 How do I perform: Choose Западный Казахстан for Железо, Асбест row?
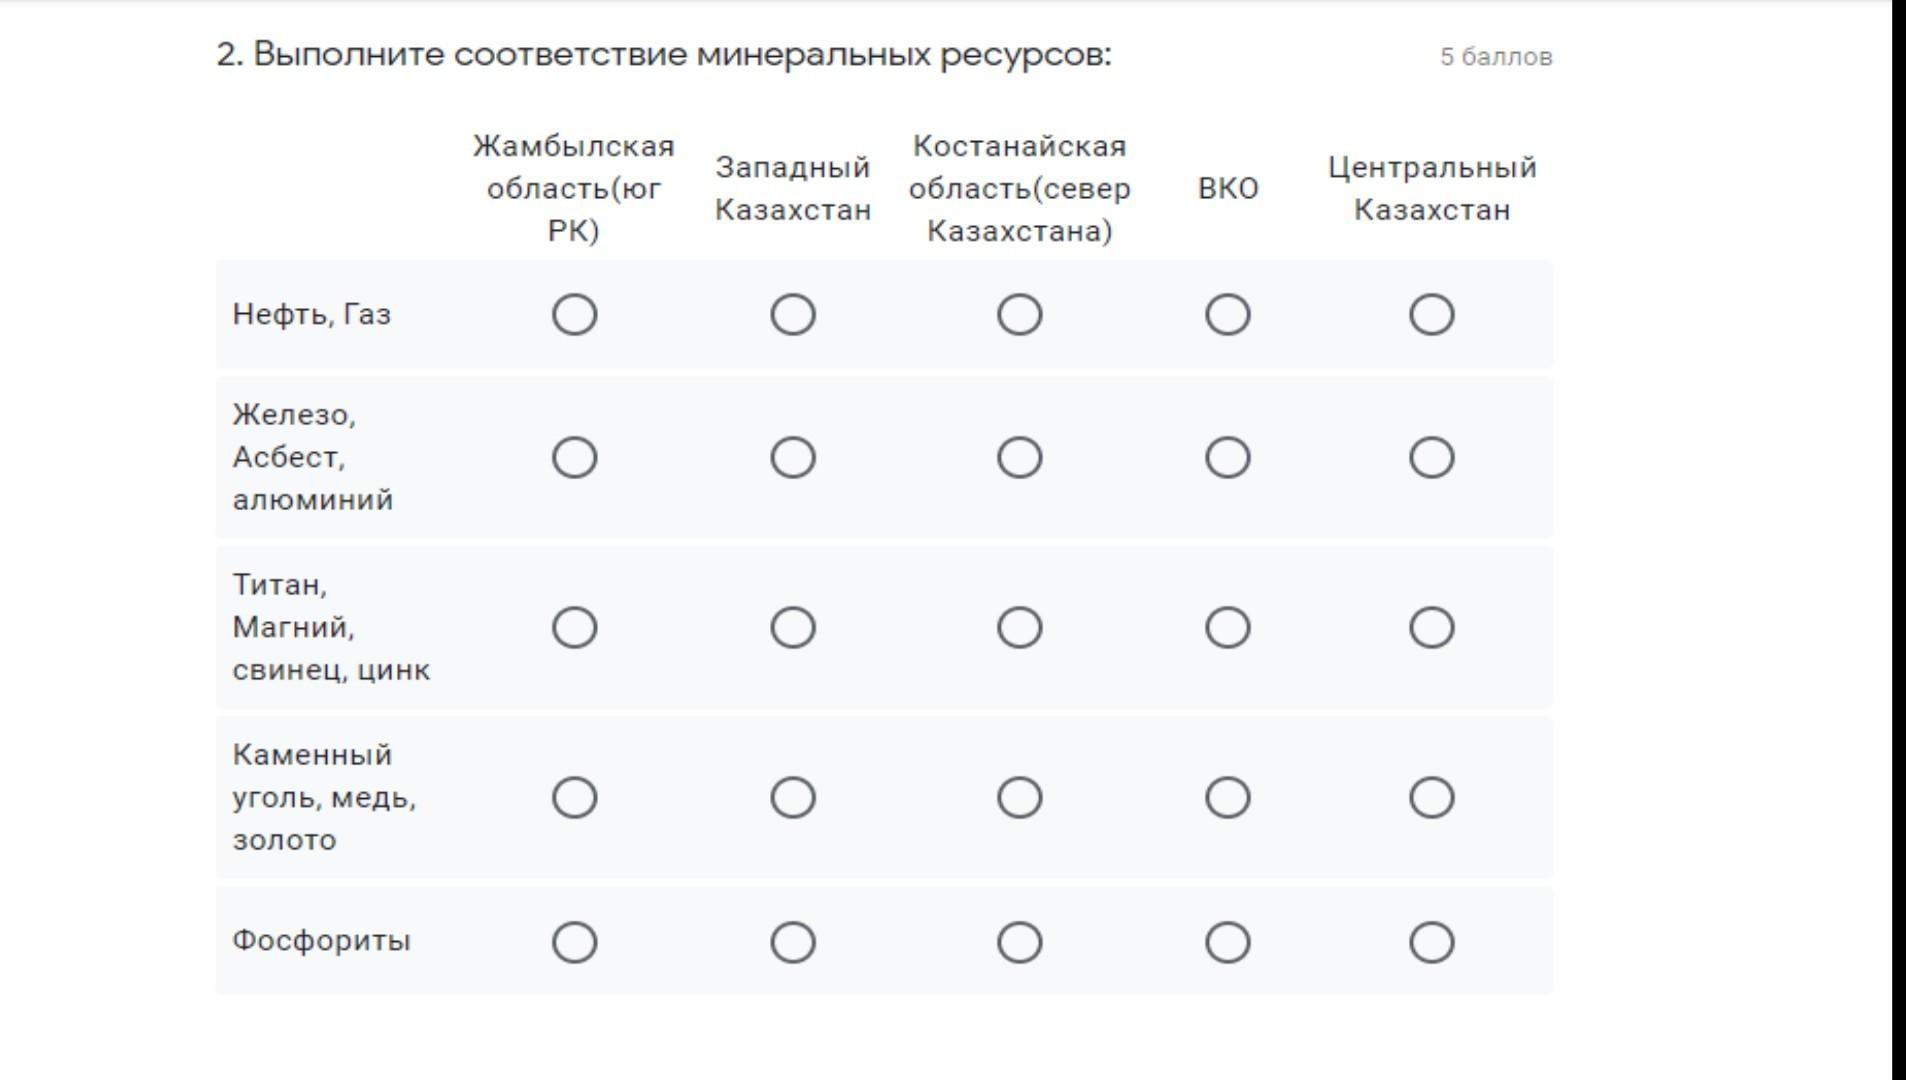793,458
